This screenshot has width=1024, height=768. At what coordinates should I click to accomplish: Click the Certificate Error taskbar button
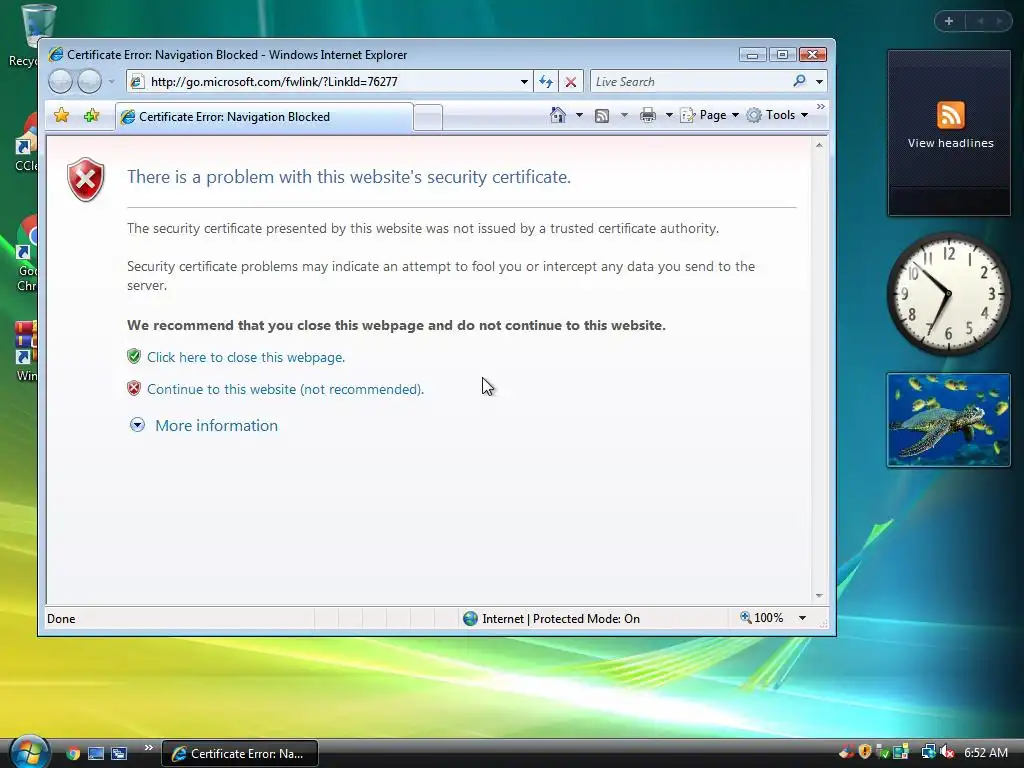pos(240,754)
